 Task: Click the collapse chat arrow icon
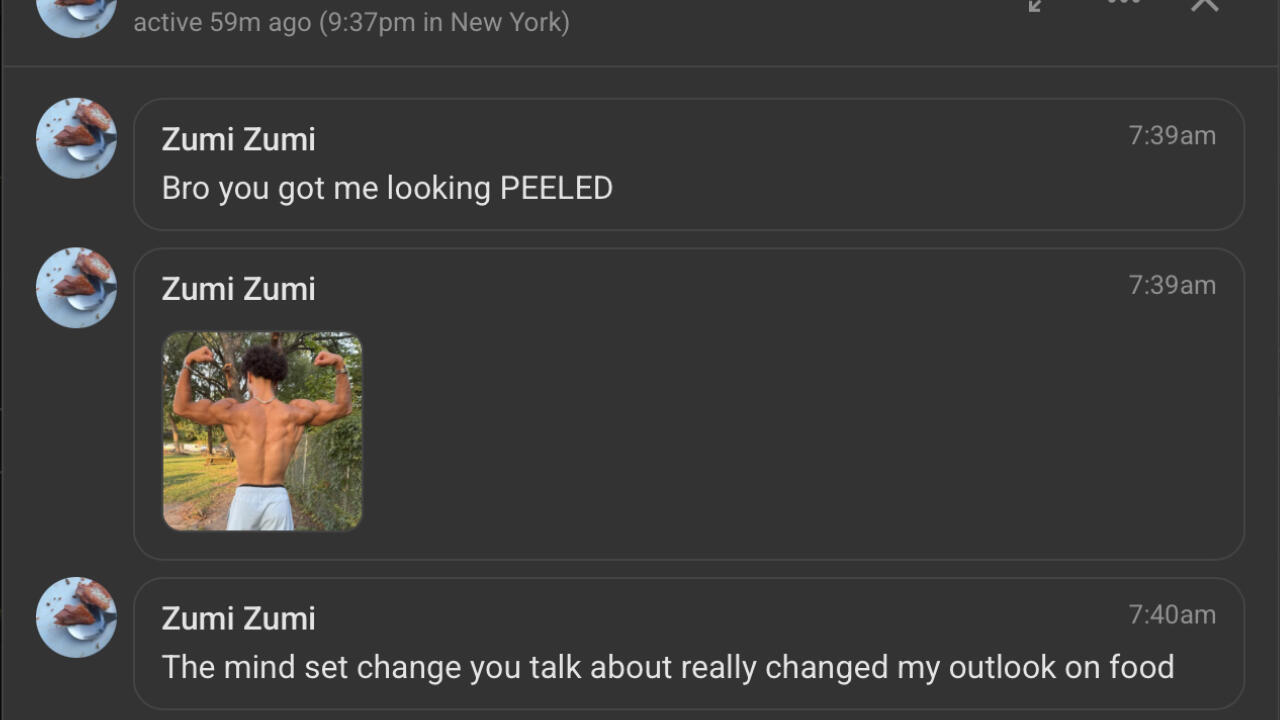coord(1037,5)
